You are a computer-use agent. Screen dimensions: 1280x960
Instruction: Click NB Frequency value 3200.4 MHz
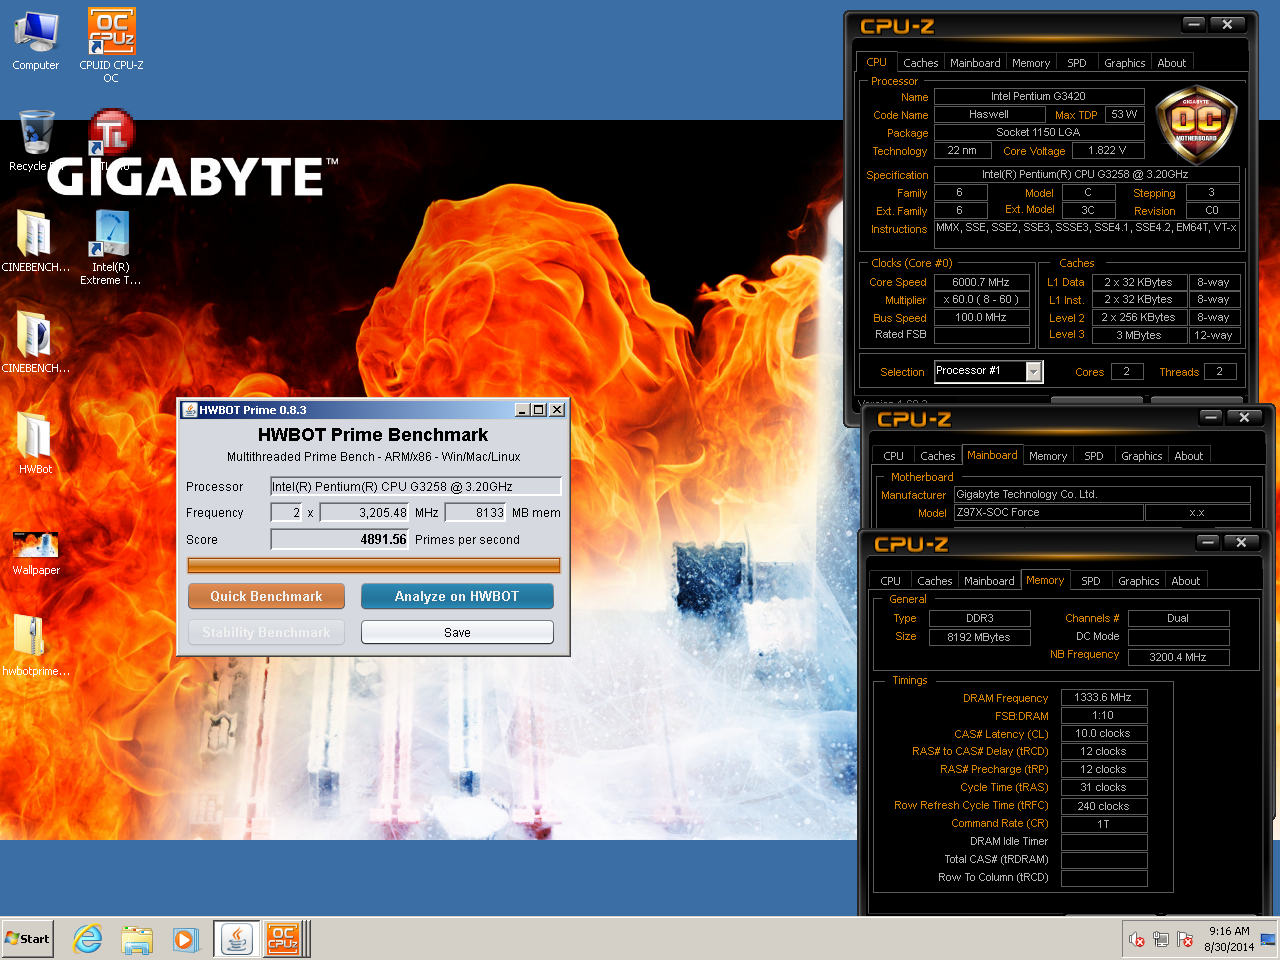tap(1178, 657)
